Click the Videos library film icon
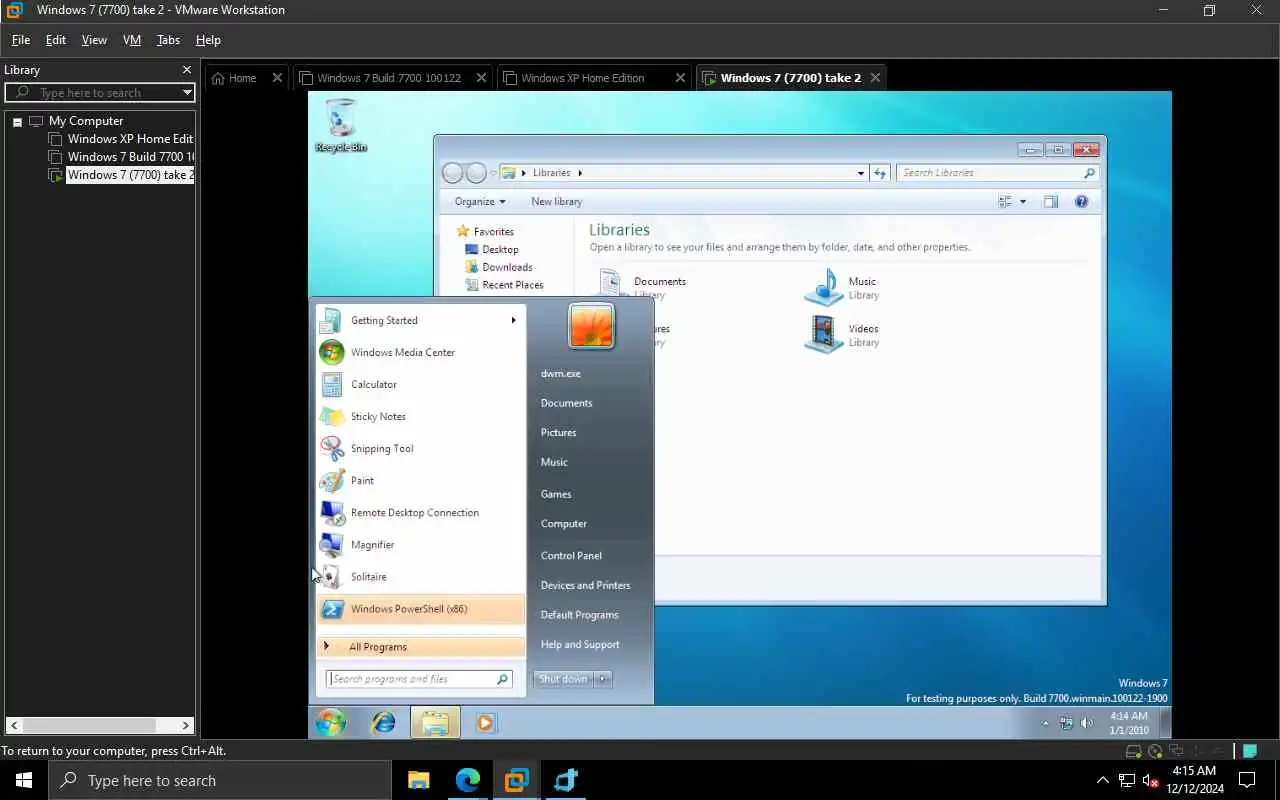This screenshot has height=800, width=1280. [x=824, y=335]
